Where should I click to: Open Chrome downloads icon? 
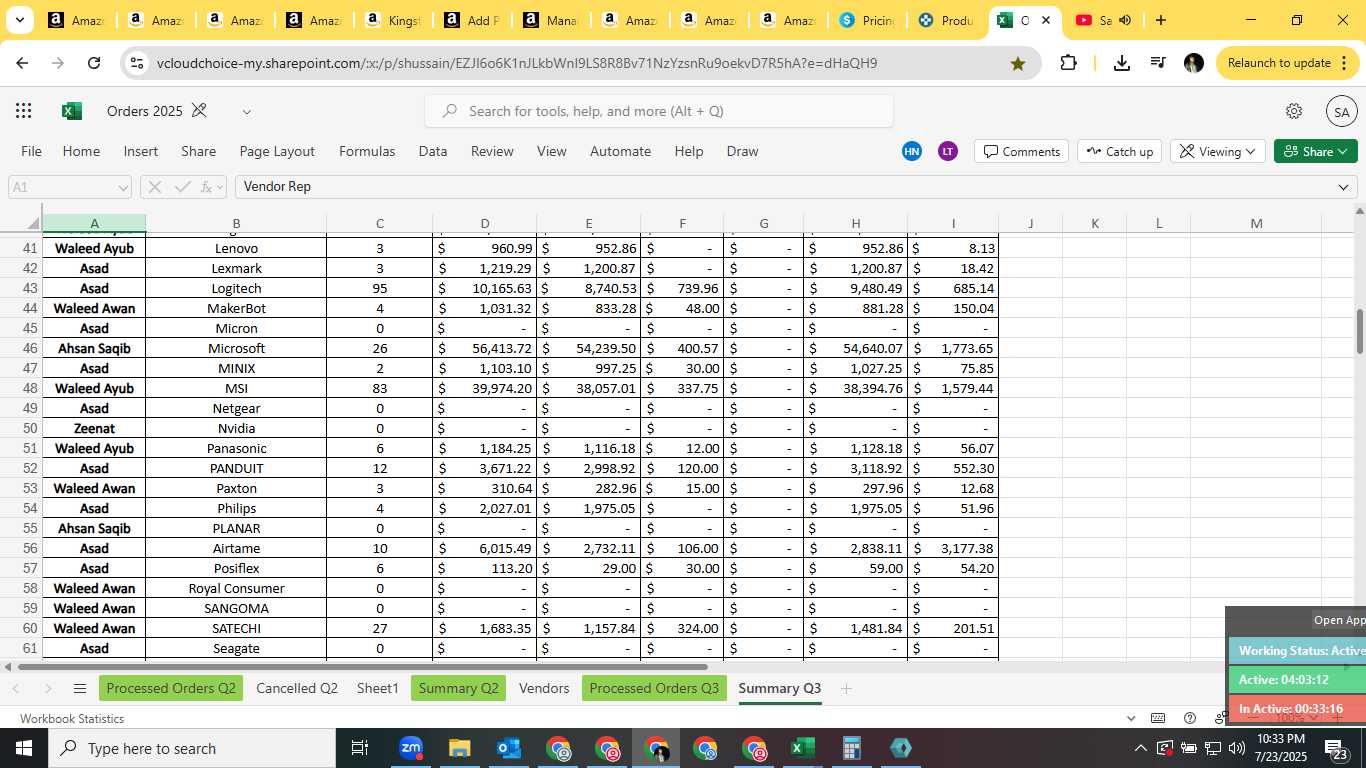coord(1122,63)
